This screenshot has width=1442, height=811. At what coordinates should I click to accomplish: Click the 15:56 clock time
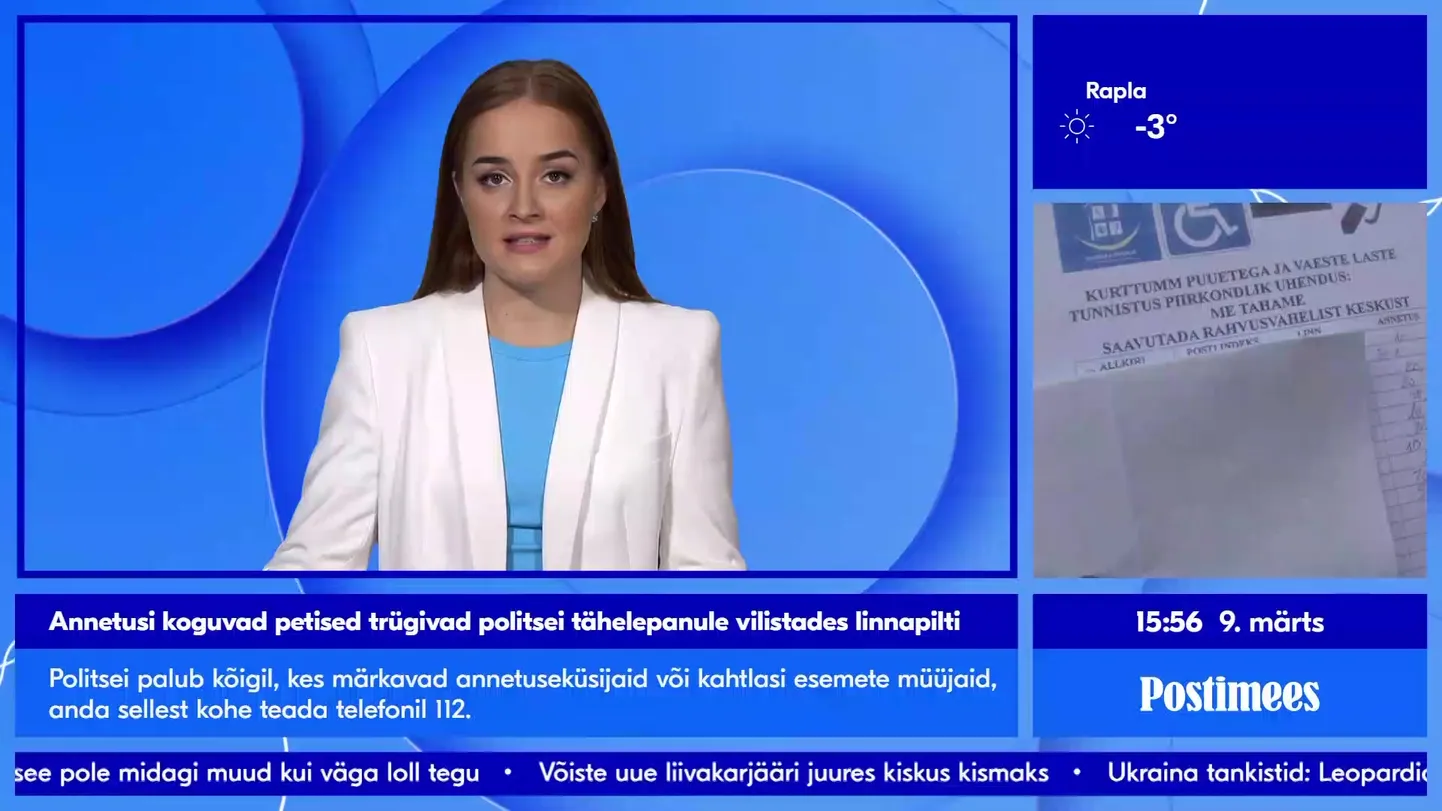[x=1168, y=622]
